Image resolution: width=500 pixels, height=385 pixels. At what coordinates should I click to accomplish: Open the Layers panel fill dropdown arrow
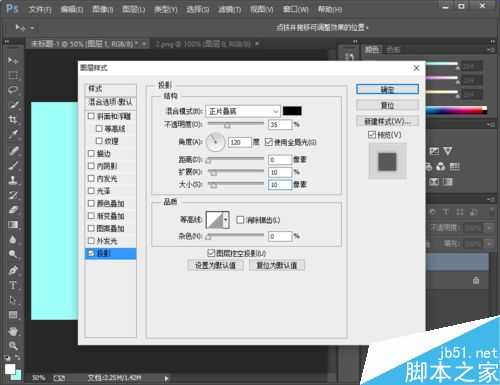coord(489,244)
